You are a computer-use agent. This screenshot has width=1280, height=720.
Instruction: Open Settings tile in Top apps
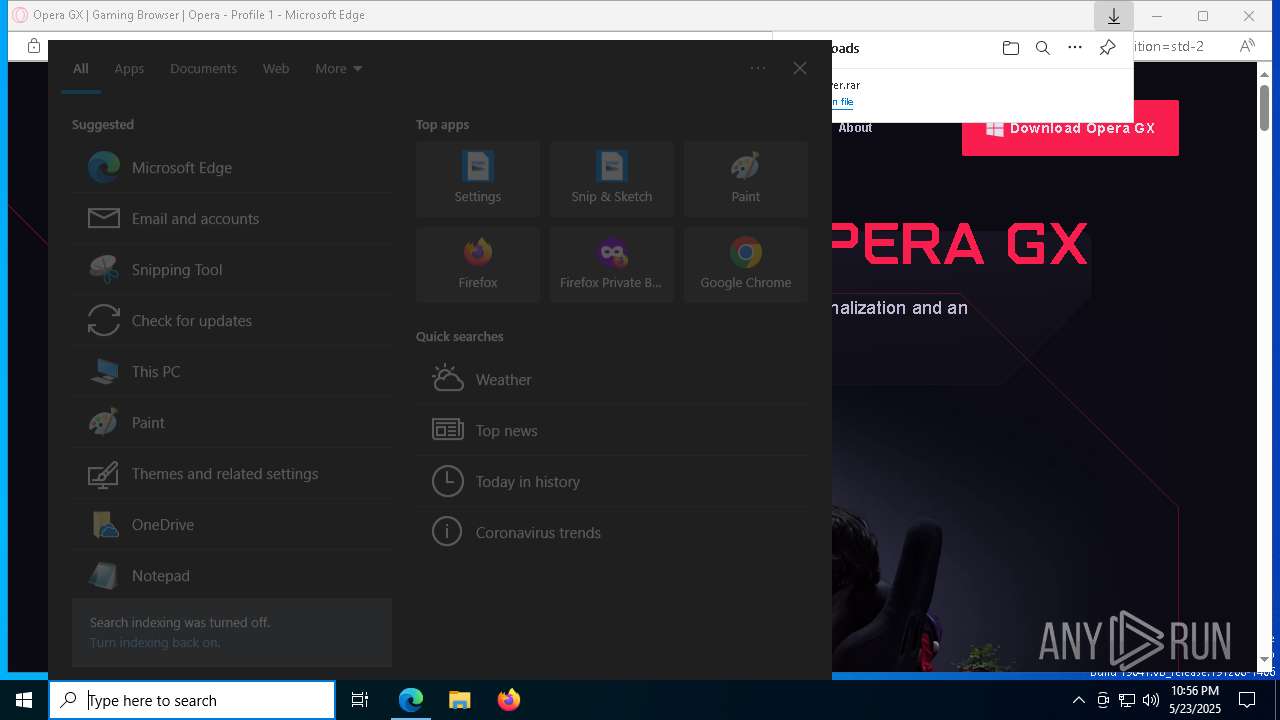(x=478, y=179)
